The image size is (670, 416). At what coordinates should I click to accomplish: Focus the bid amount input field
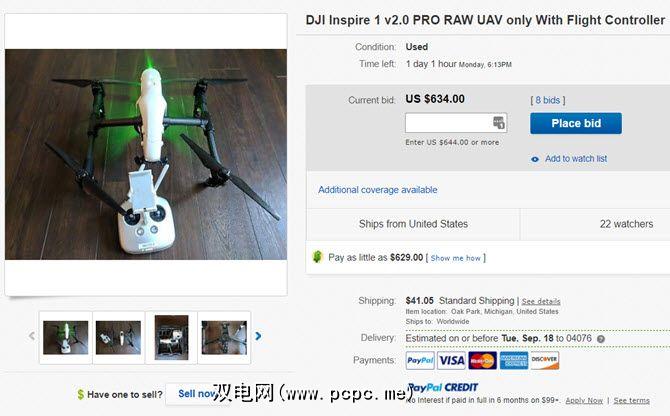456,123
